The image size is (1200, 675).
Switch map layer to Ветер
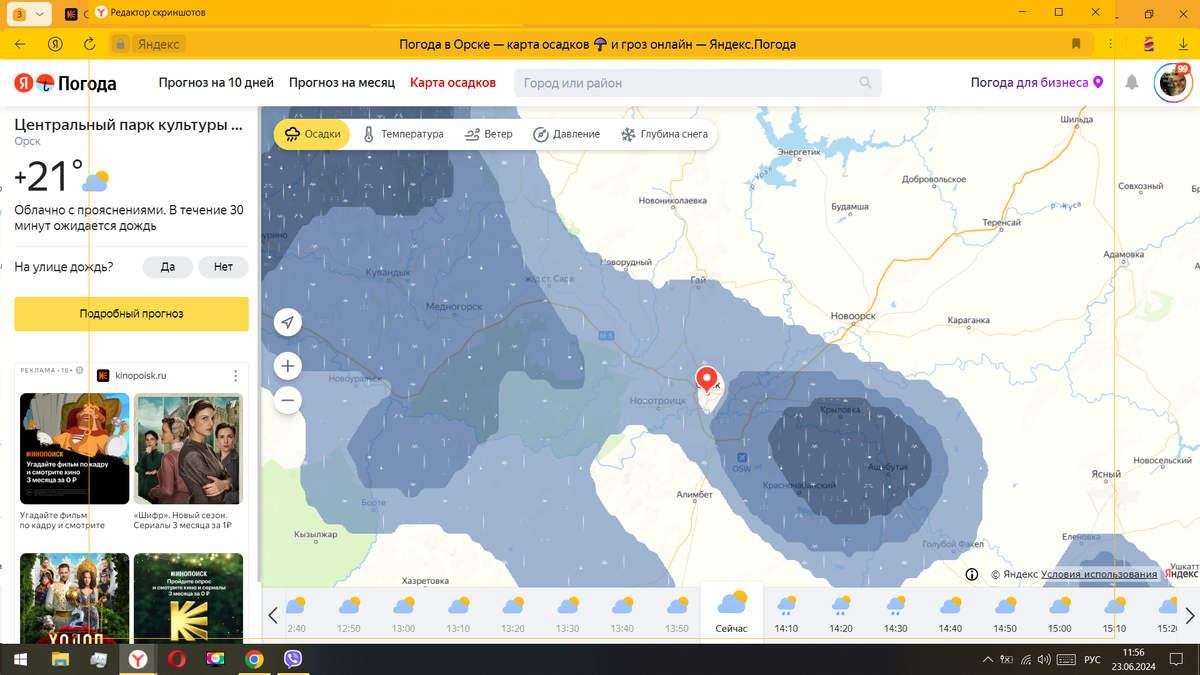click(x=489, y=134)
